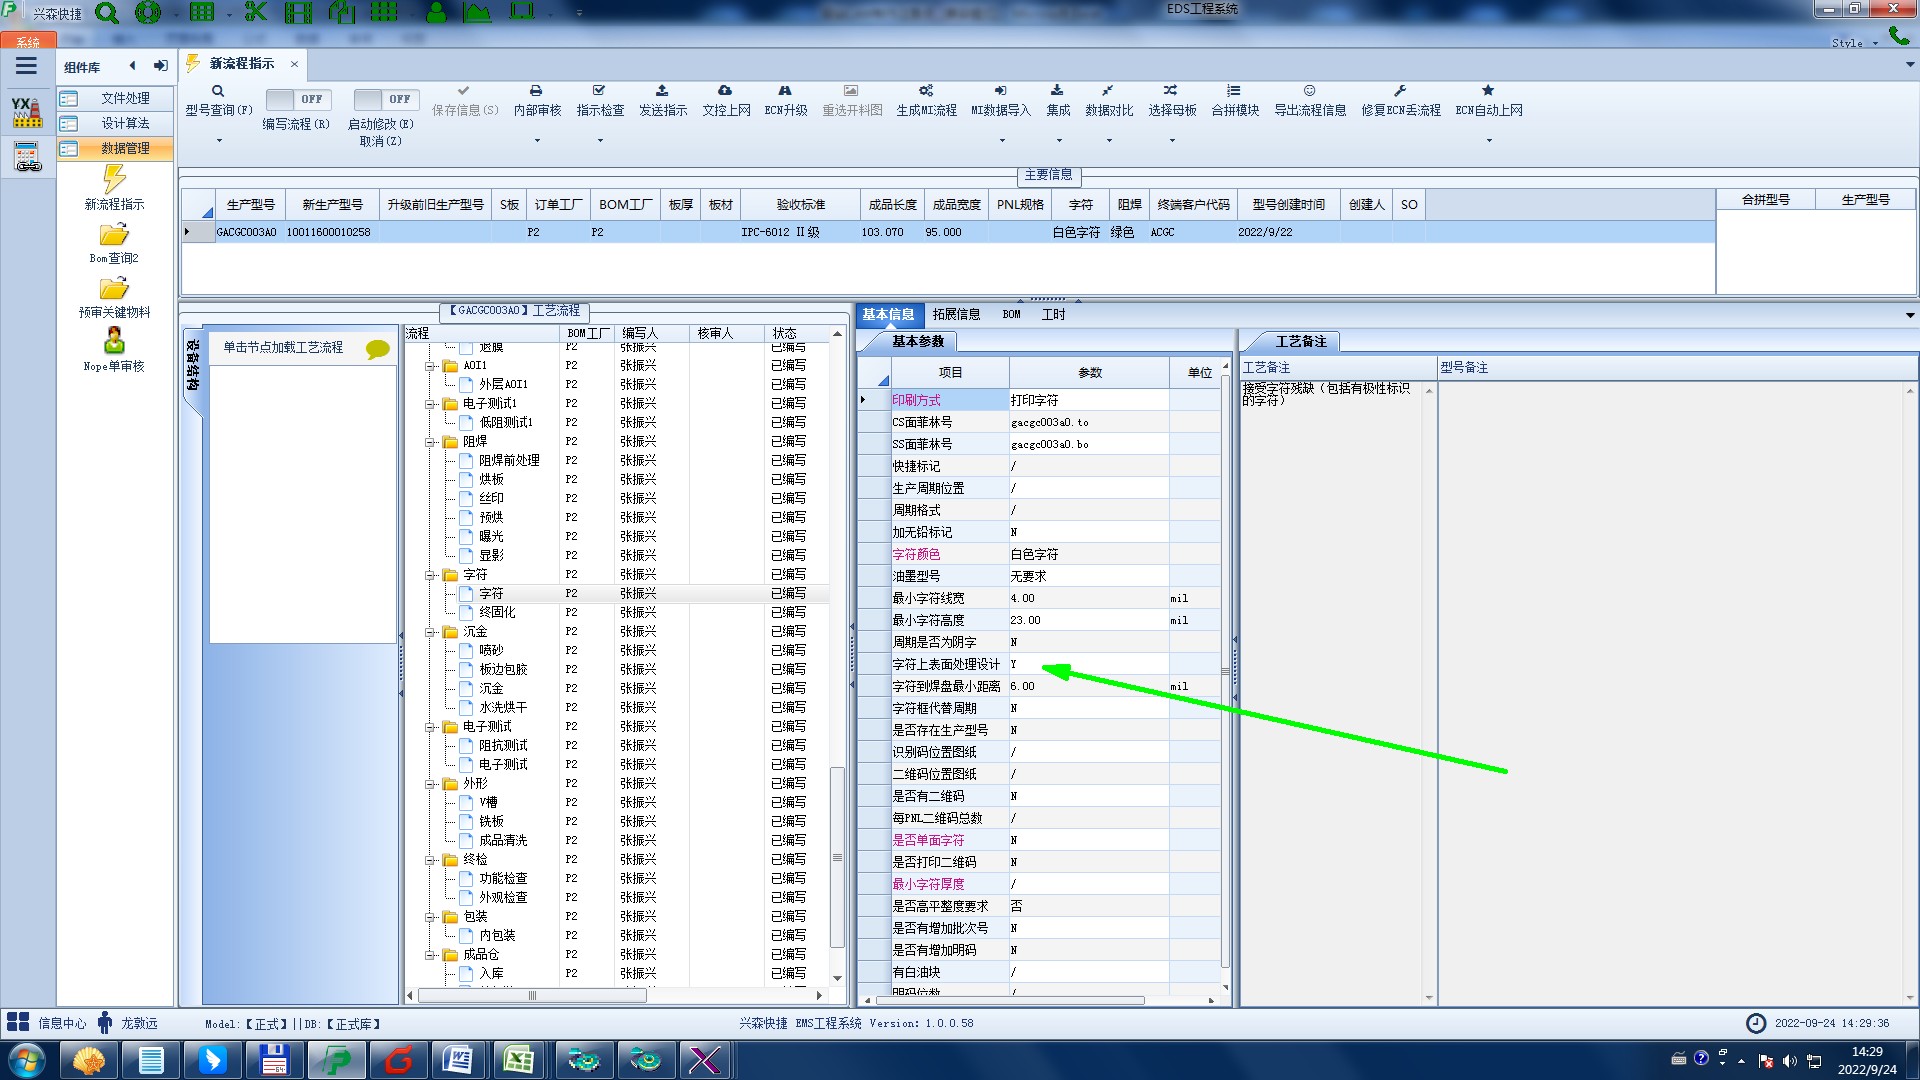Click the 内部审核 printer icon

[536, 91]
